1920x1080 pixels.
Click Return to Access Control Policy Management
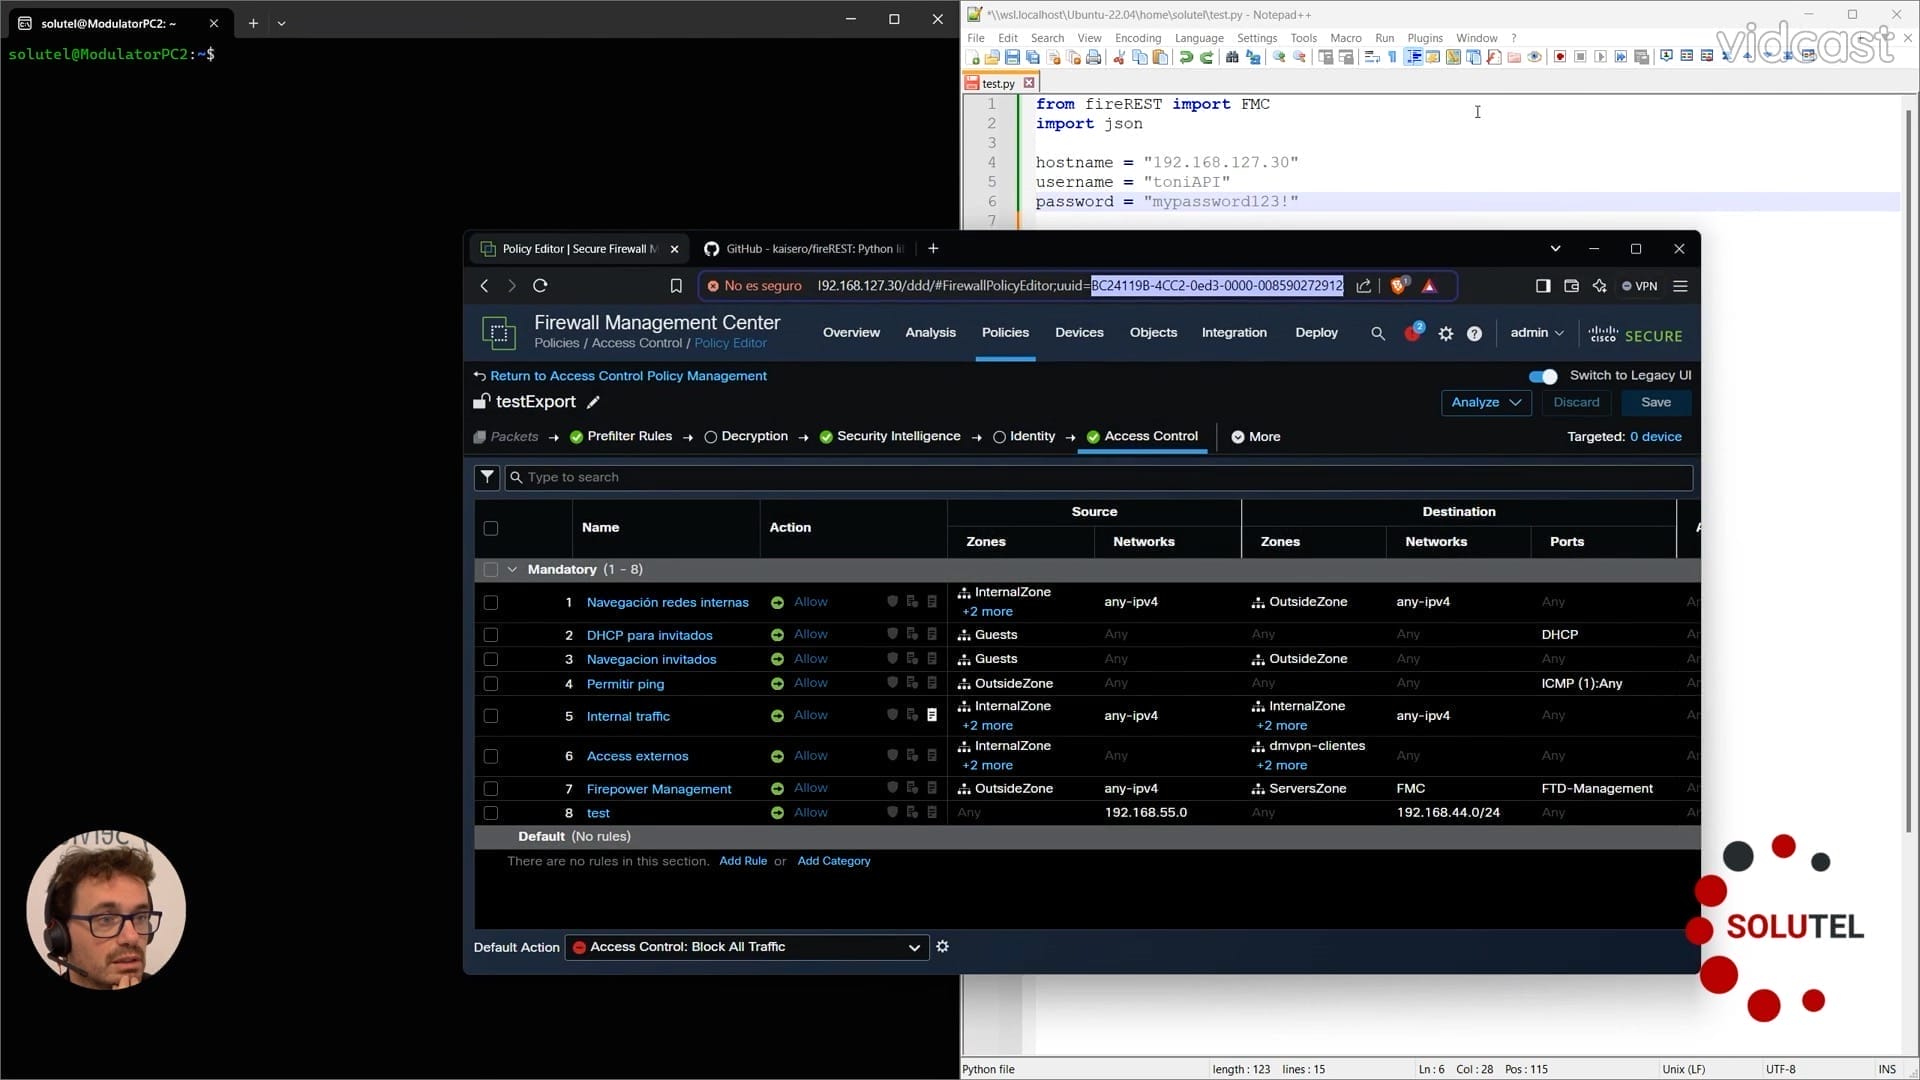[627, 376]
